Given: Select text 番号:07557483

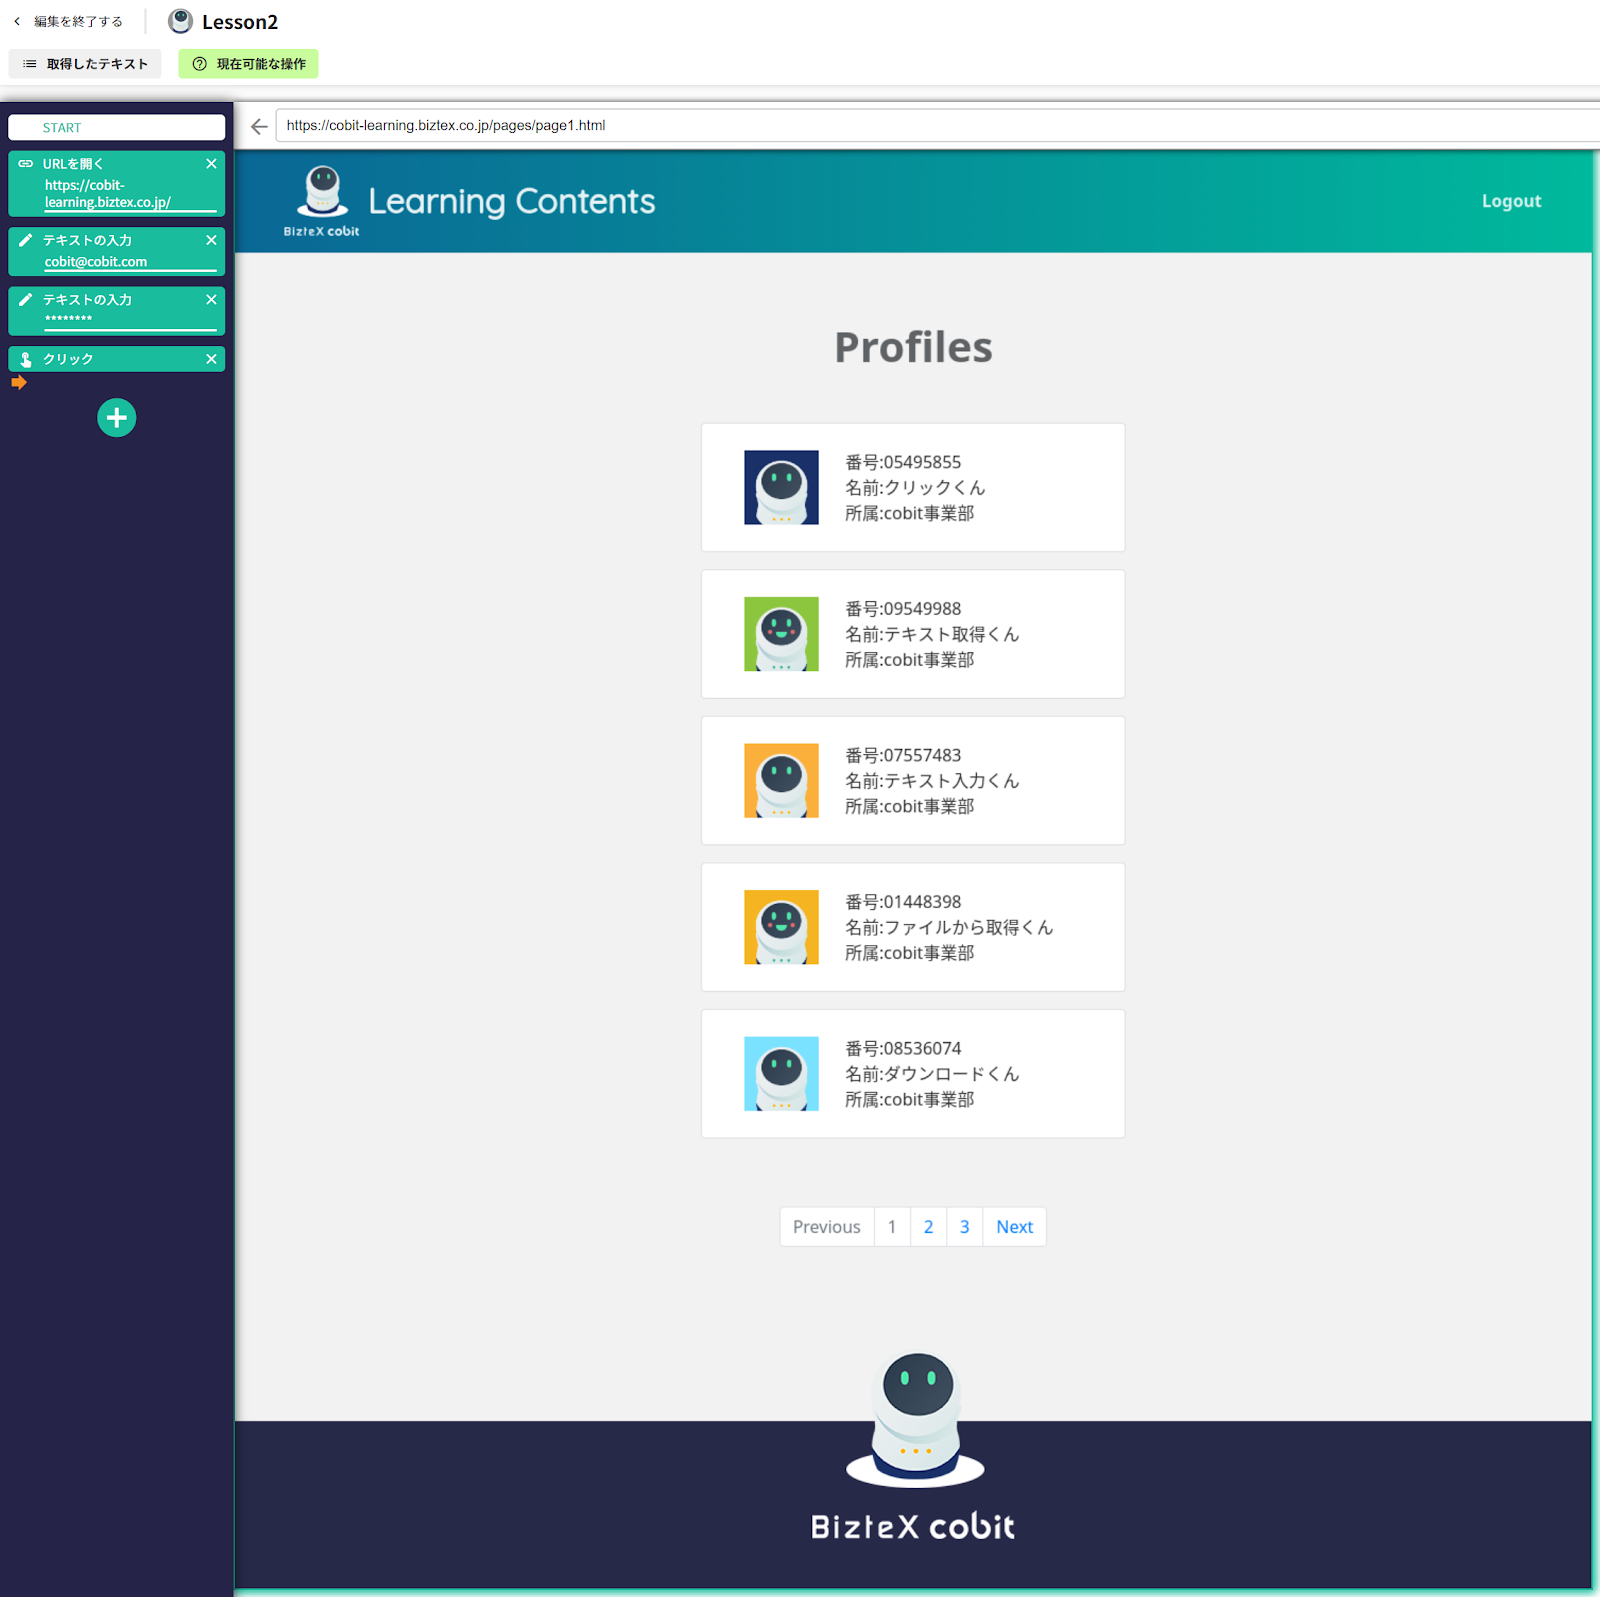Looking at the screenshot, I should (903, 755).
